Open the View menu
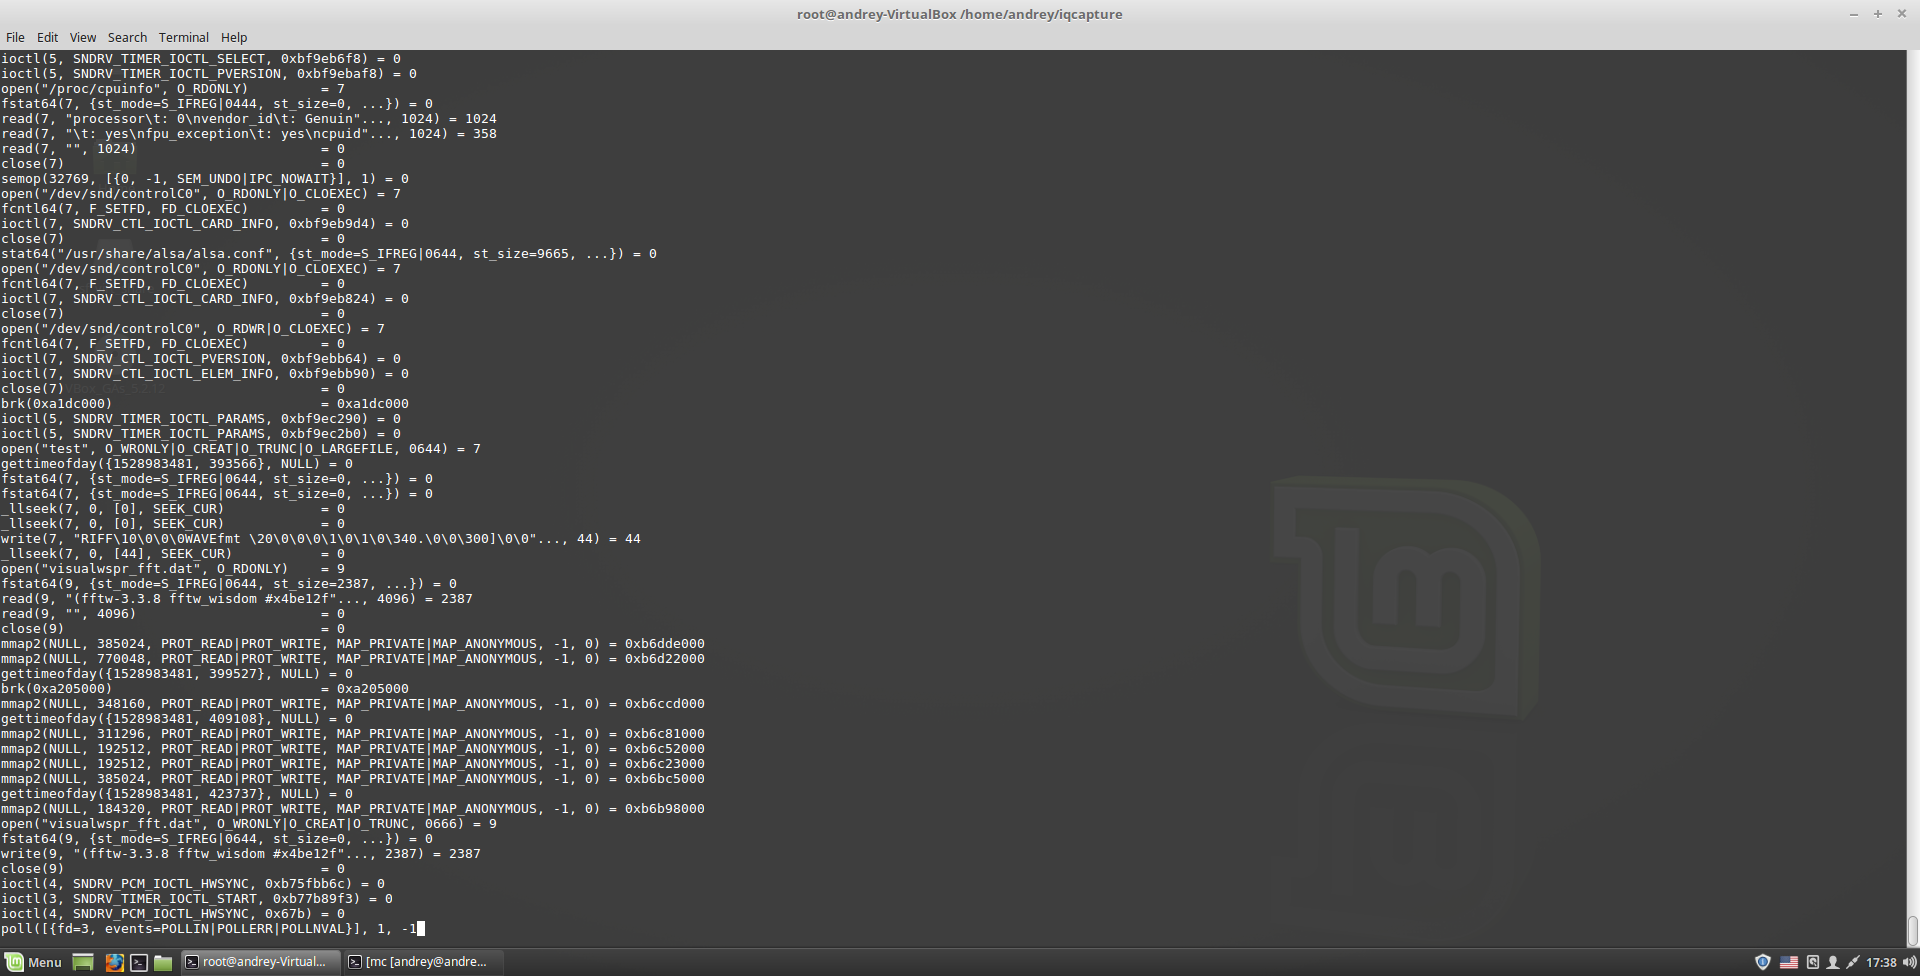This screenshot has height=976, width=1920. click(x=83, y=37)
